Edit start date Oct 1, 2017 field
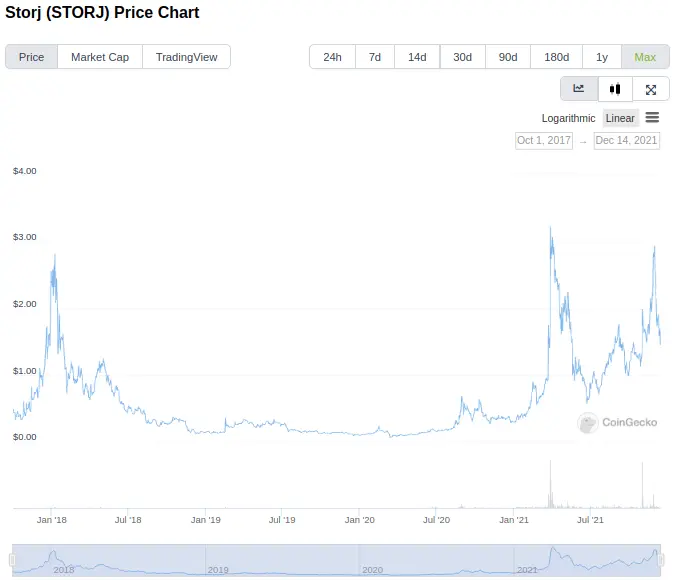Screen dimensions: 673x580 [544, 140]
